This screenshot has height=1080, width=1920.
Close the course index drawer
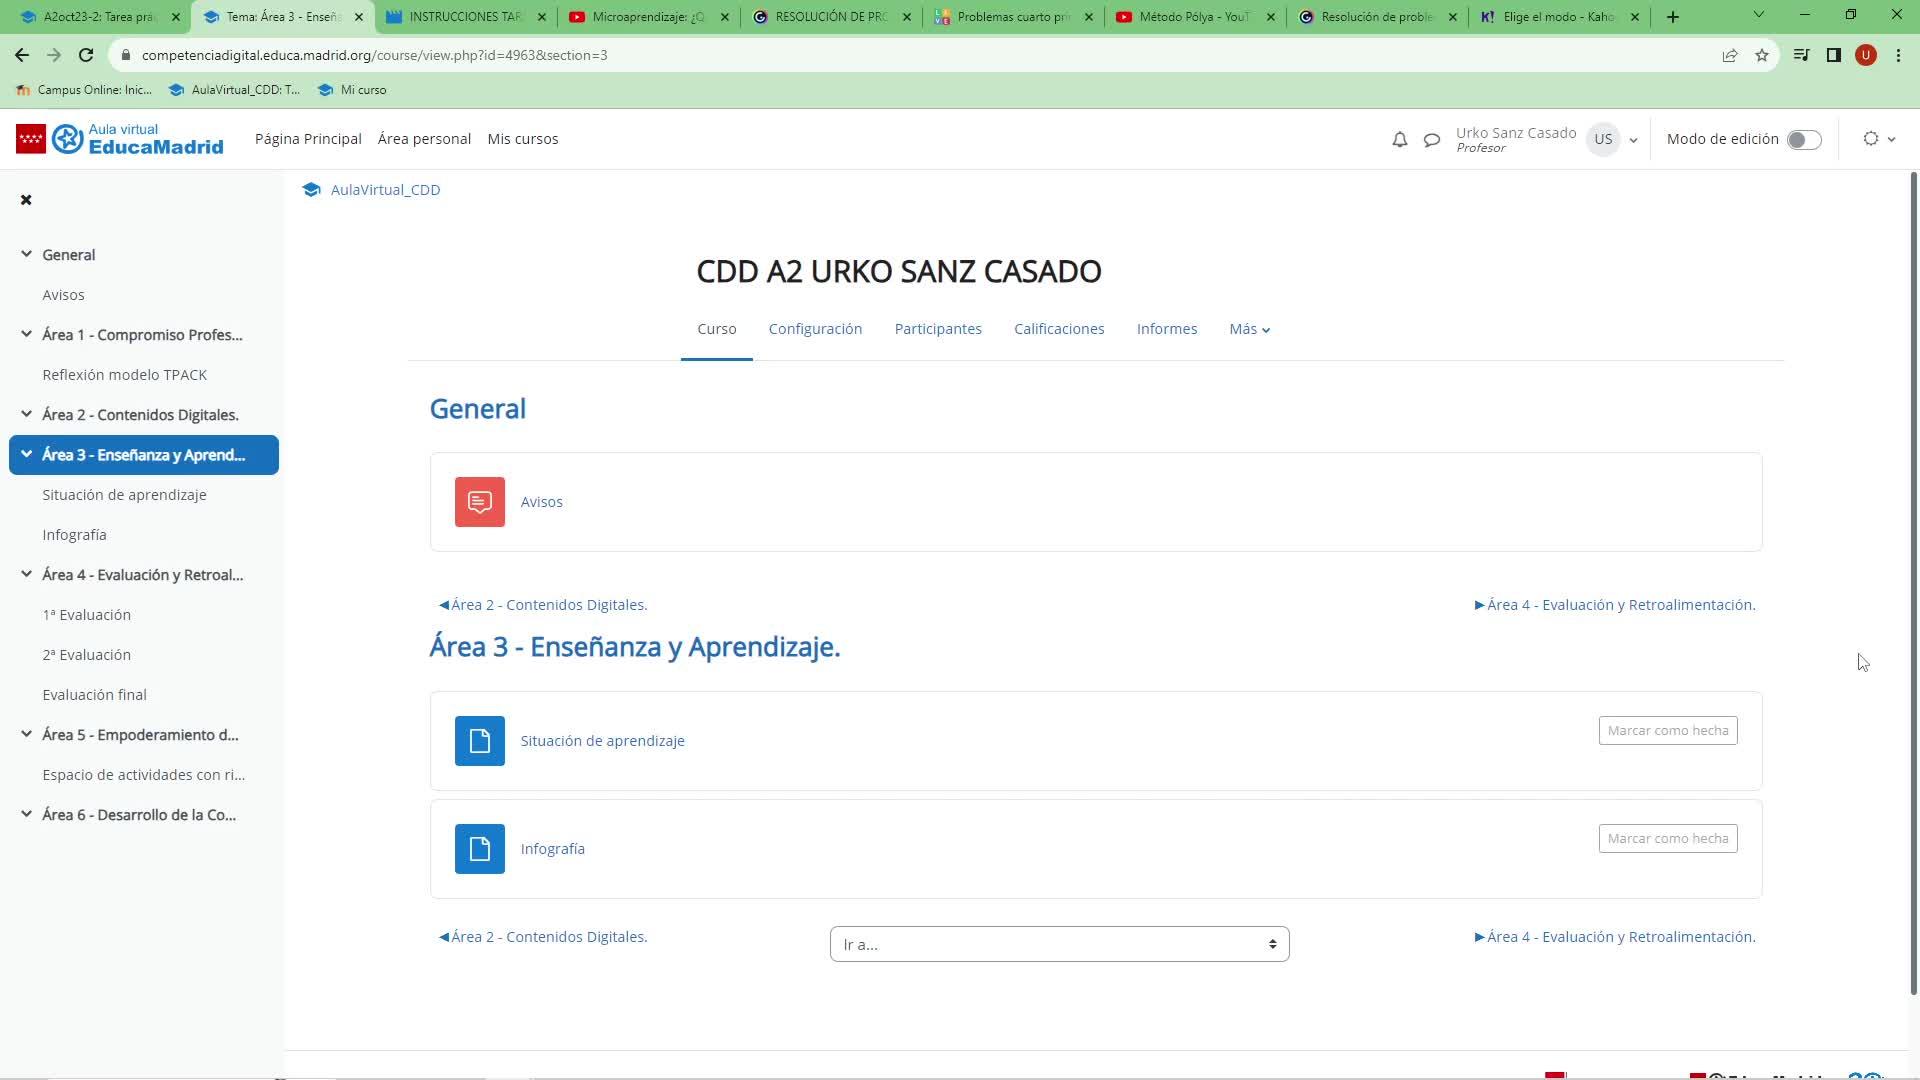tap(26, 200)
